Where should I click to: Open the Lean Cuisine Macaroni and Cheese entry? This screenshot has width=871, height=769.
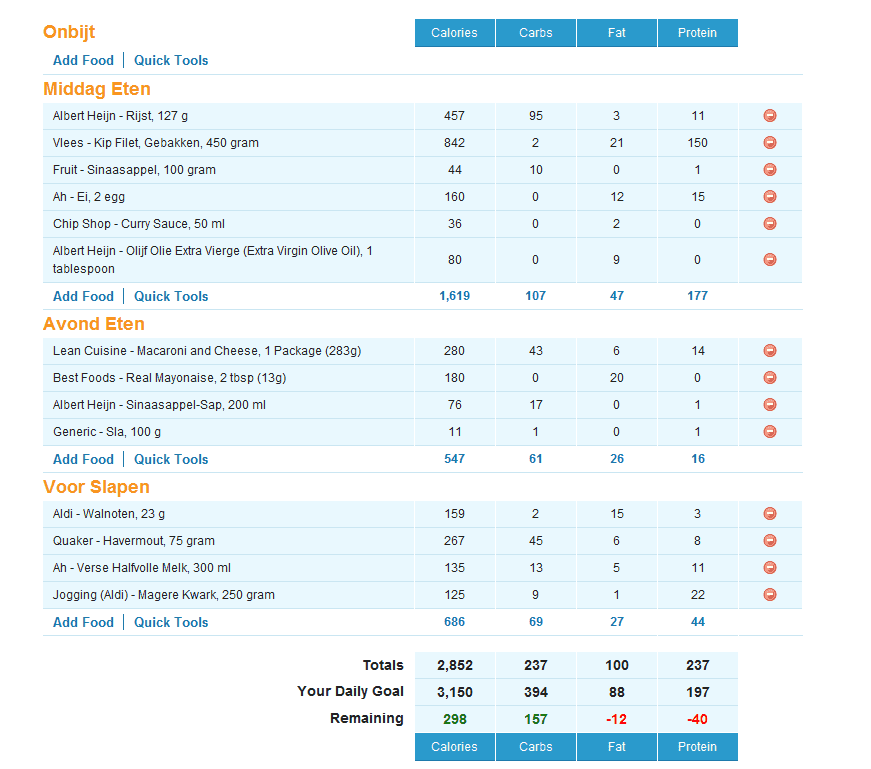tap(207, 351)
